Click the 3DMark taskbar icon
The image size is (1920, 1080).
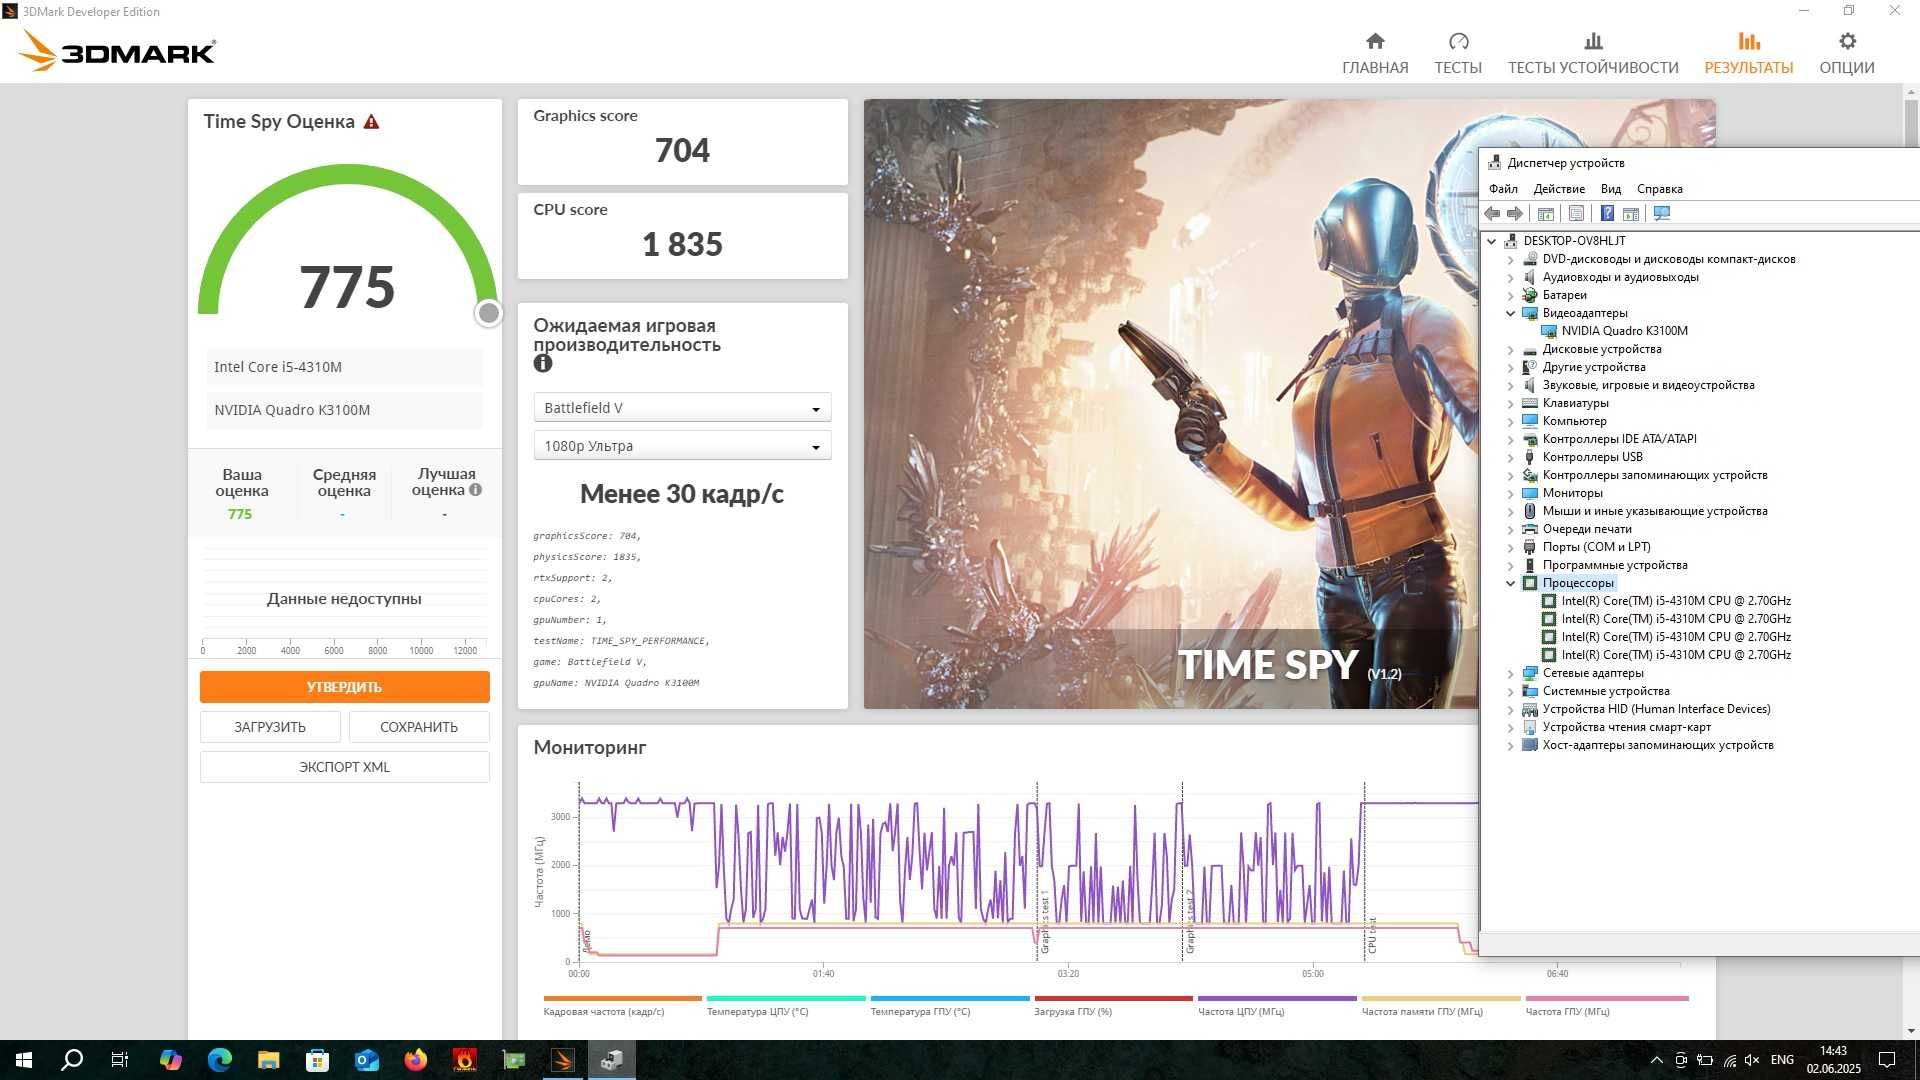[x=563, y=1060]
